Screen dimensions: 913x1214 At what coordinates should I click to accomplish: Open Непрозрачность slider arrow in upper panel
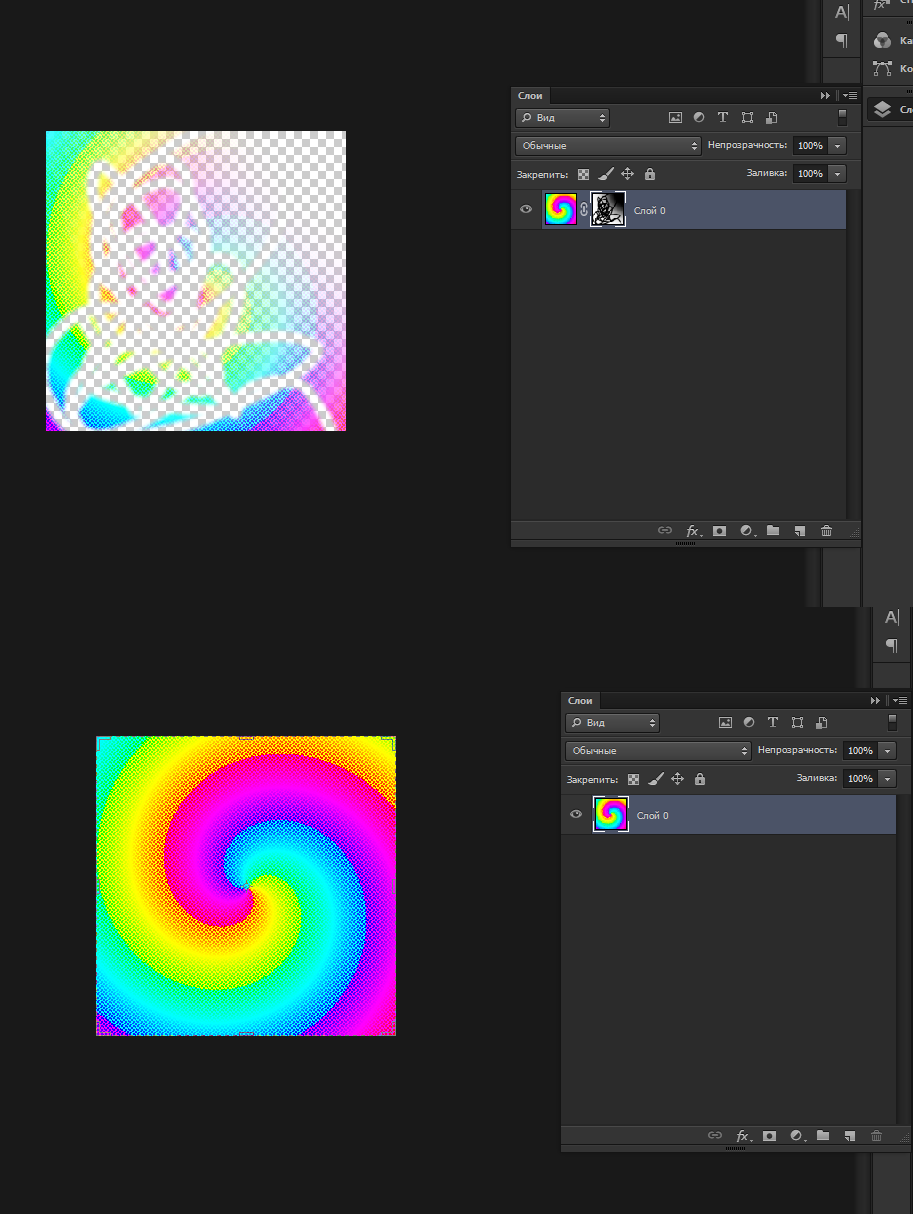click(837, 146)
